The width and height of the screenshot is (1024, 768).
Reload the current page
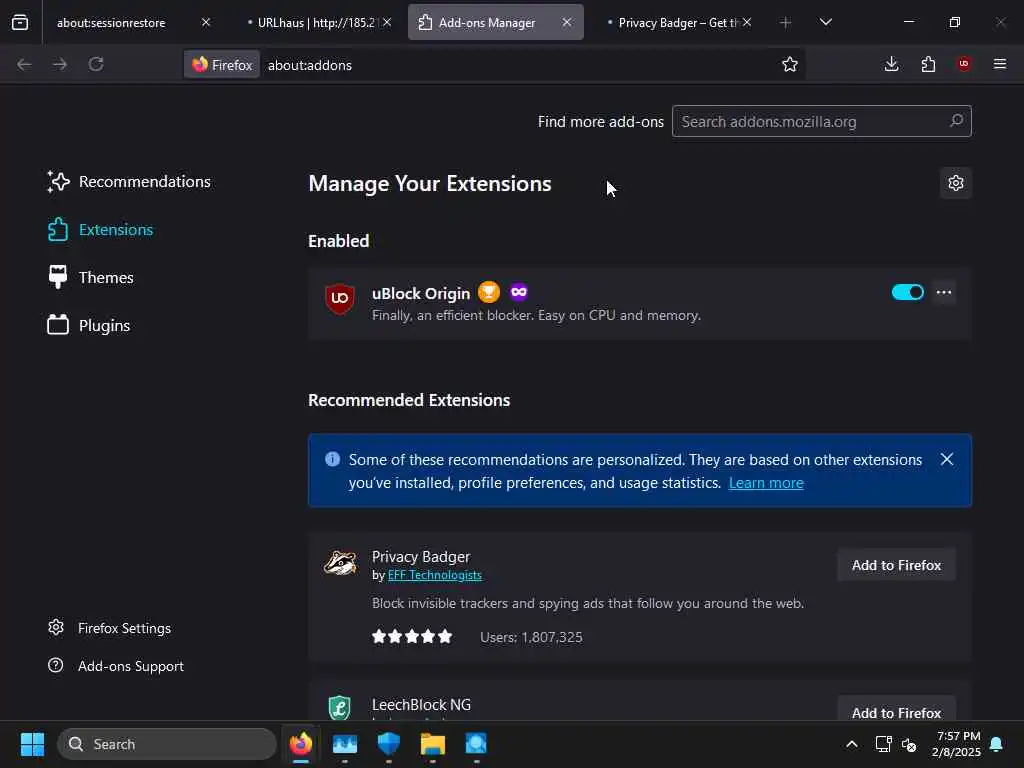pyautogui.click(x=96, y=64)
